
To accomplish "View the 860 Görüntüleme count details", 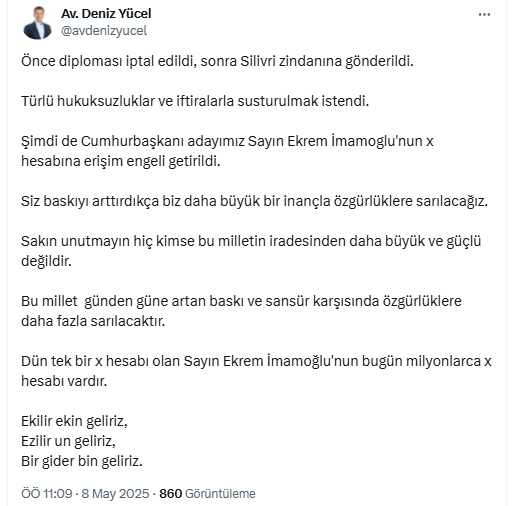I will 207,494.
